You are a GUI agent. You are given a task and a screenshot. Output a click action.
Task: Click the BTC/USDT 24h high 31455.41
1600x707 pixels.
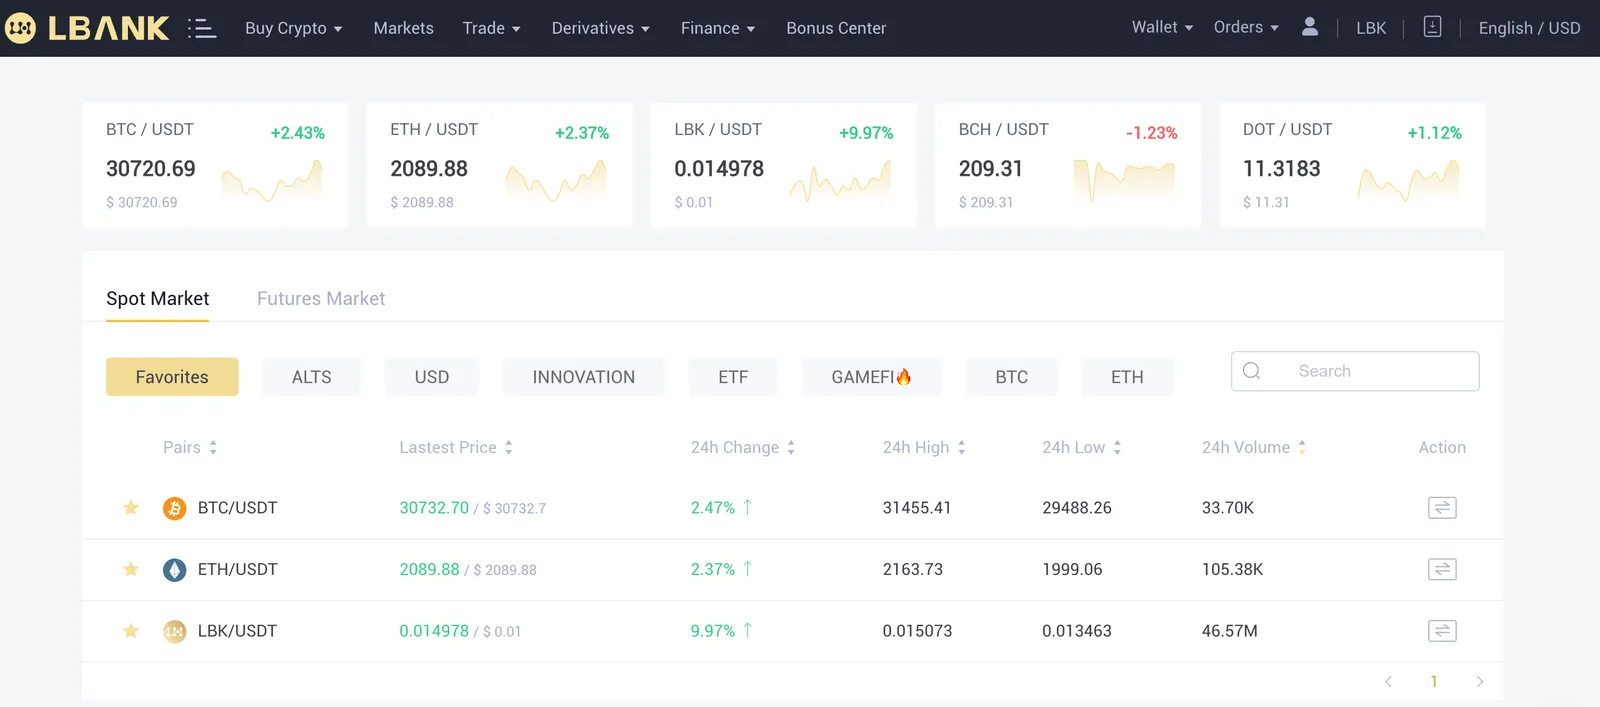tap(917, 508)
